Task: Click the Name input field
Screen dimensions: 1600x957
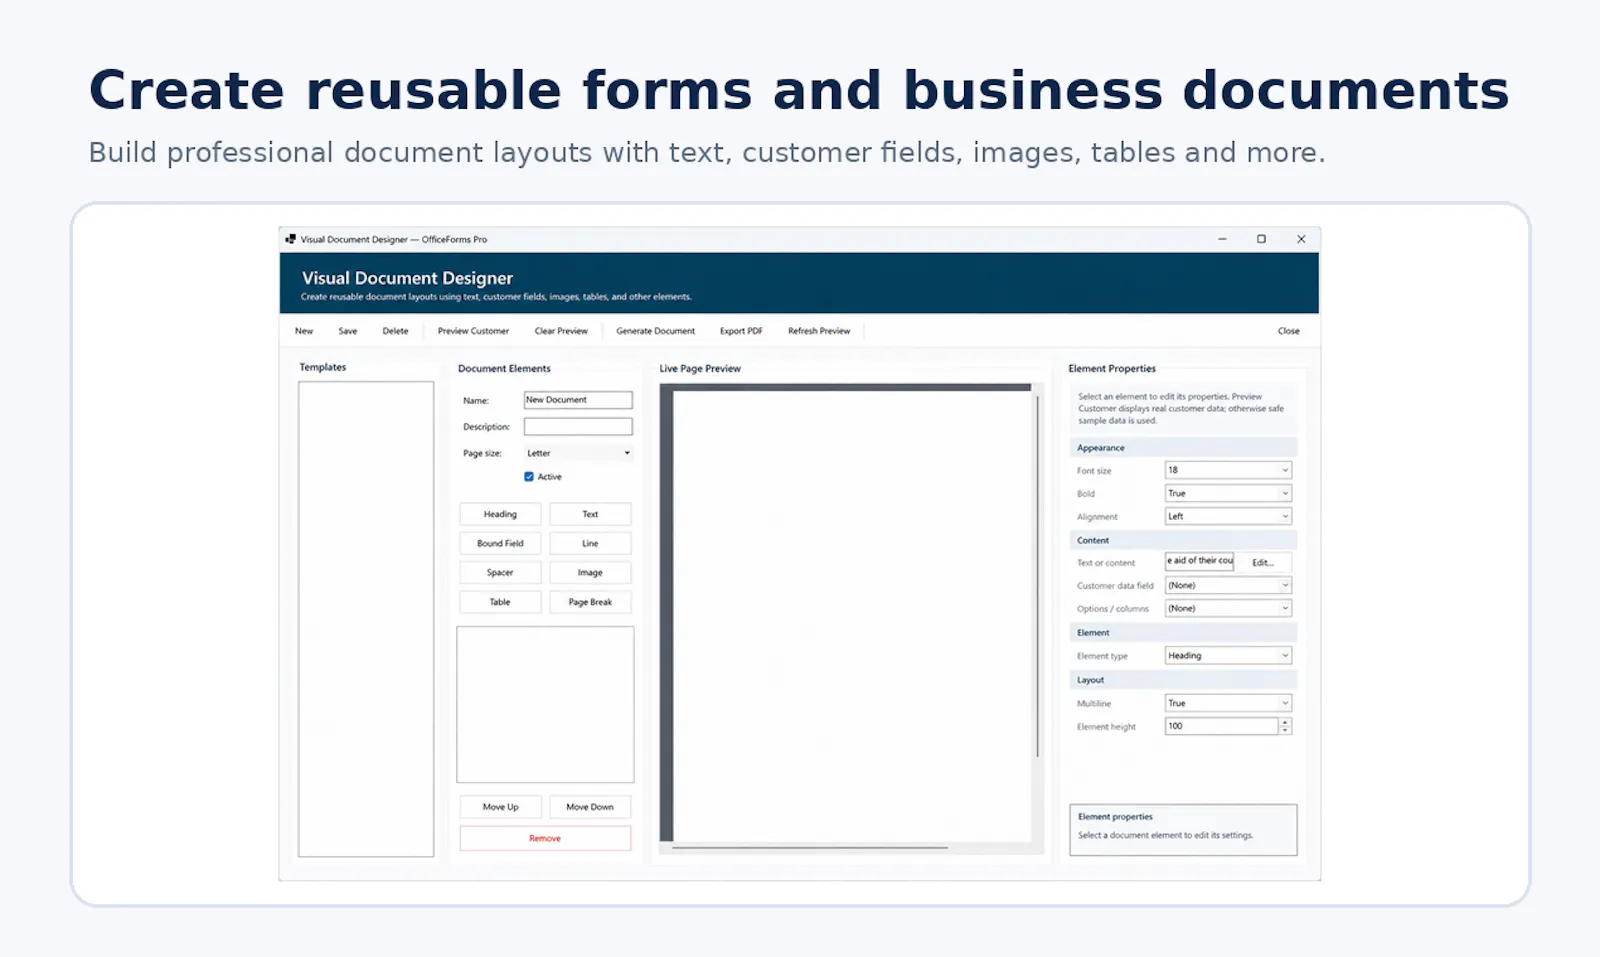Action: coord(578,400)
